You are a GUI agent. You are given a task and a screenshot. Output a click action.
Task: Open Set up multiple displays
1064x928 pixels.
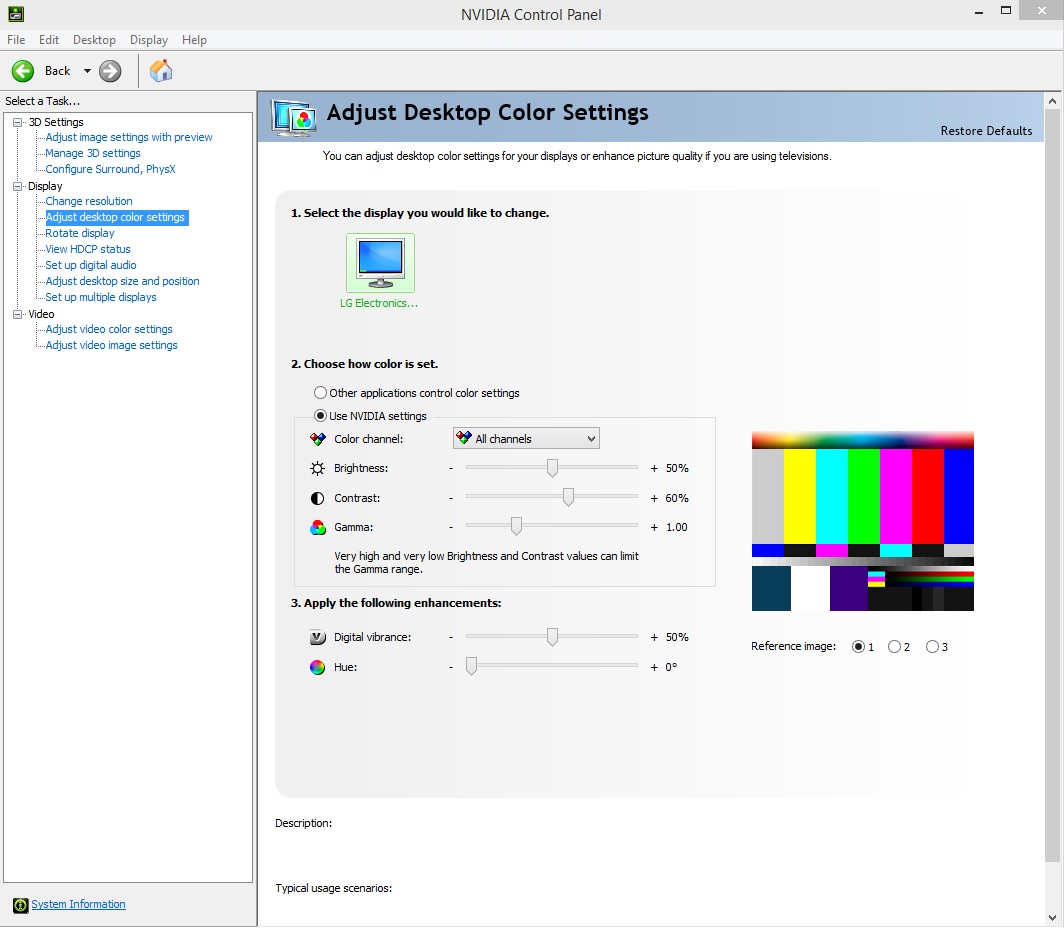(x=101, y=297)
